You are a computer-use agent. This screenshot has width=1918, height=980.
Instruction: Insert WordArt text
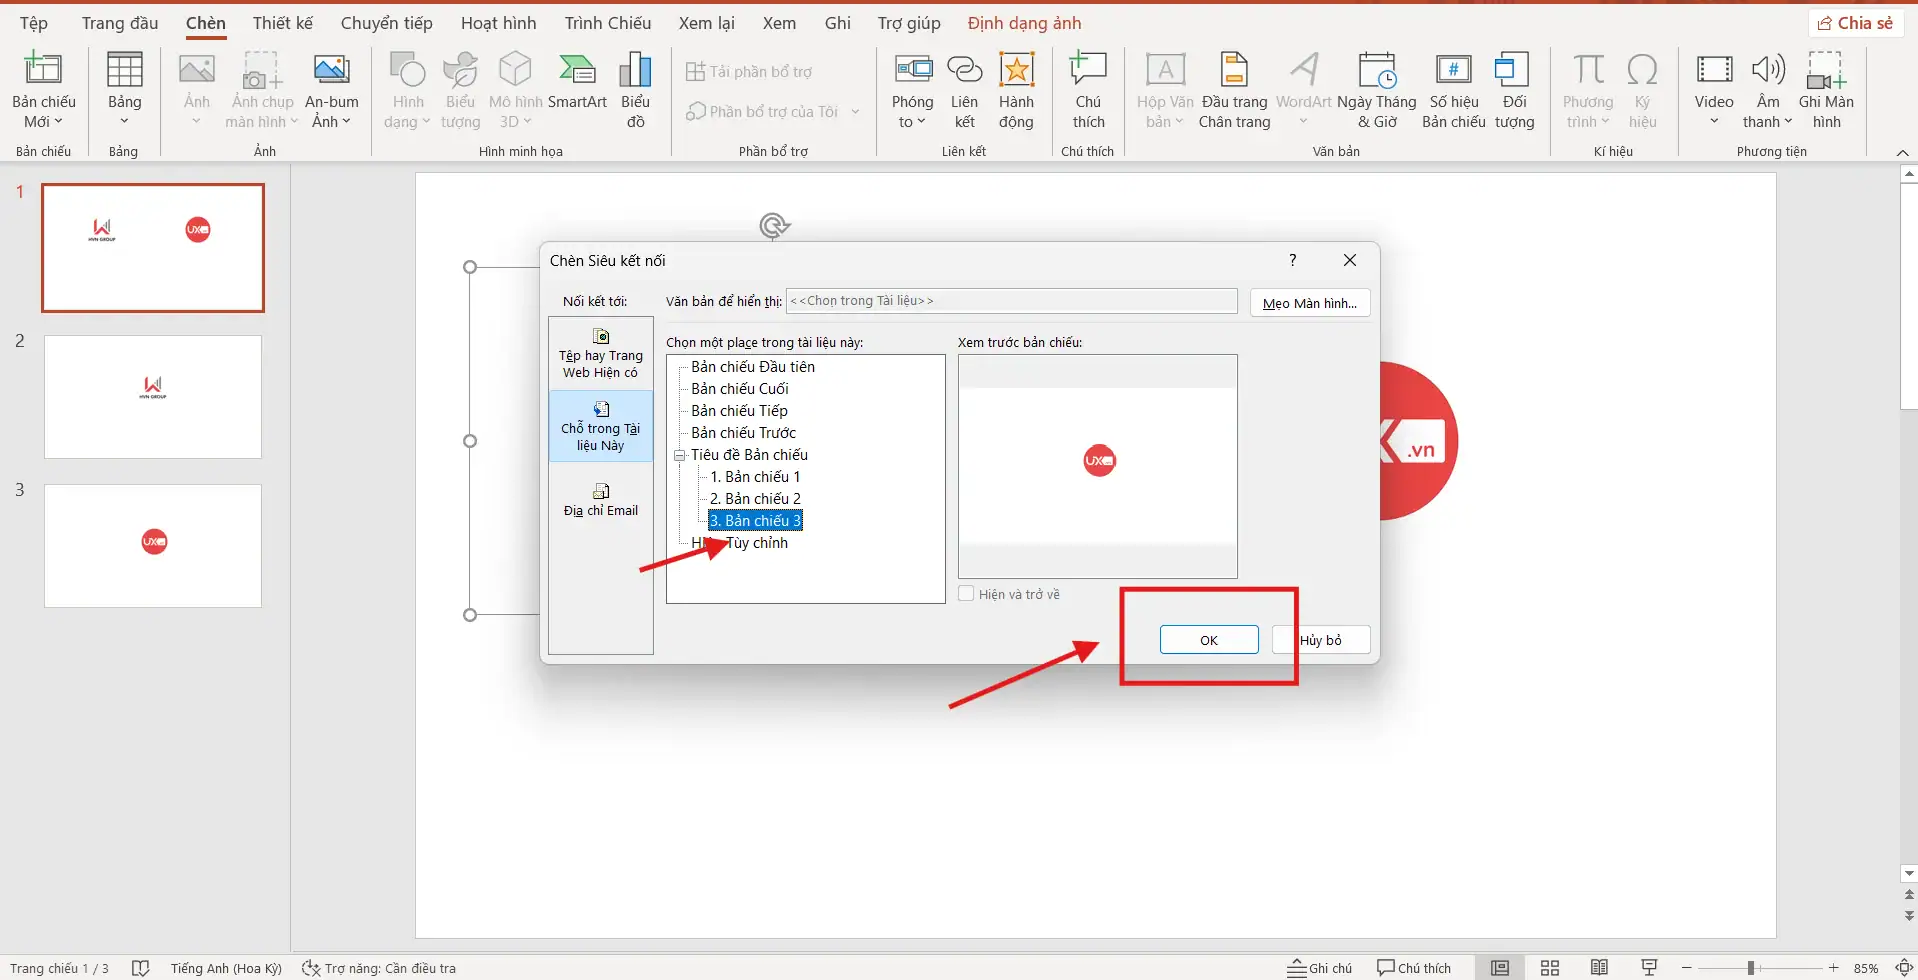pyautogui.click(x=1303, y=90)
